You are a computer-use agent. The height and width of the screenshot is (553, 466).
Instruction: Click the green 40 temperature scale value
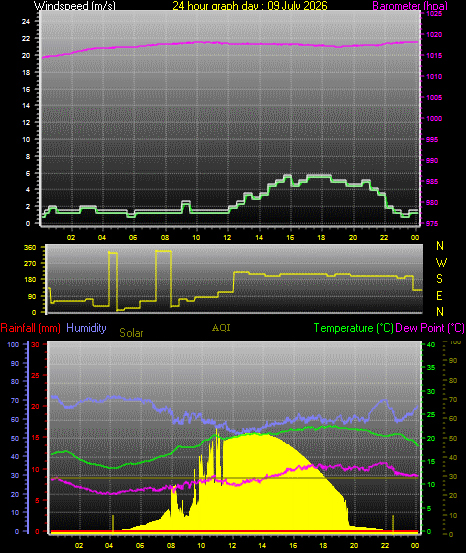point(431,345)
